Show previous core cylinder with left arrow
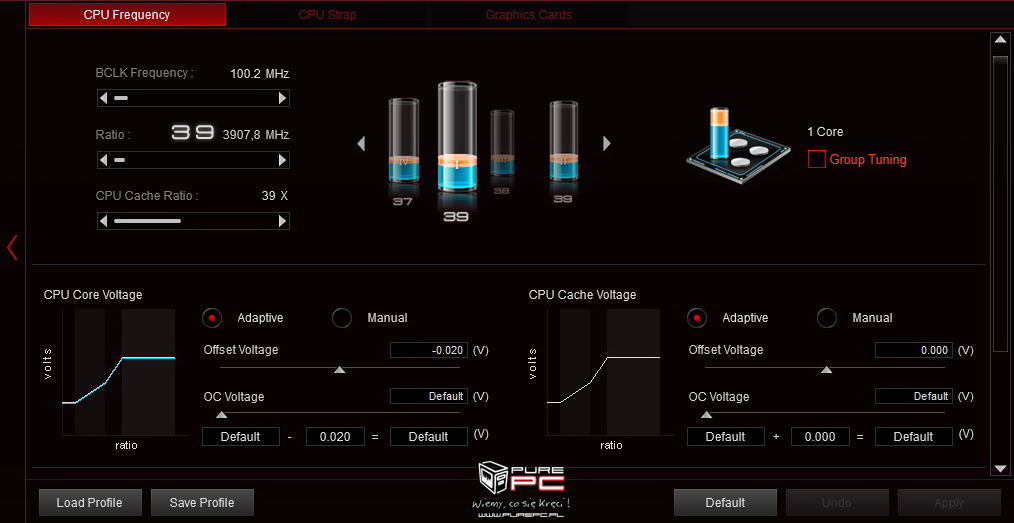Screen dimensions: 1014x523 coord(361,144)
